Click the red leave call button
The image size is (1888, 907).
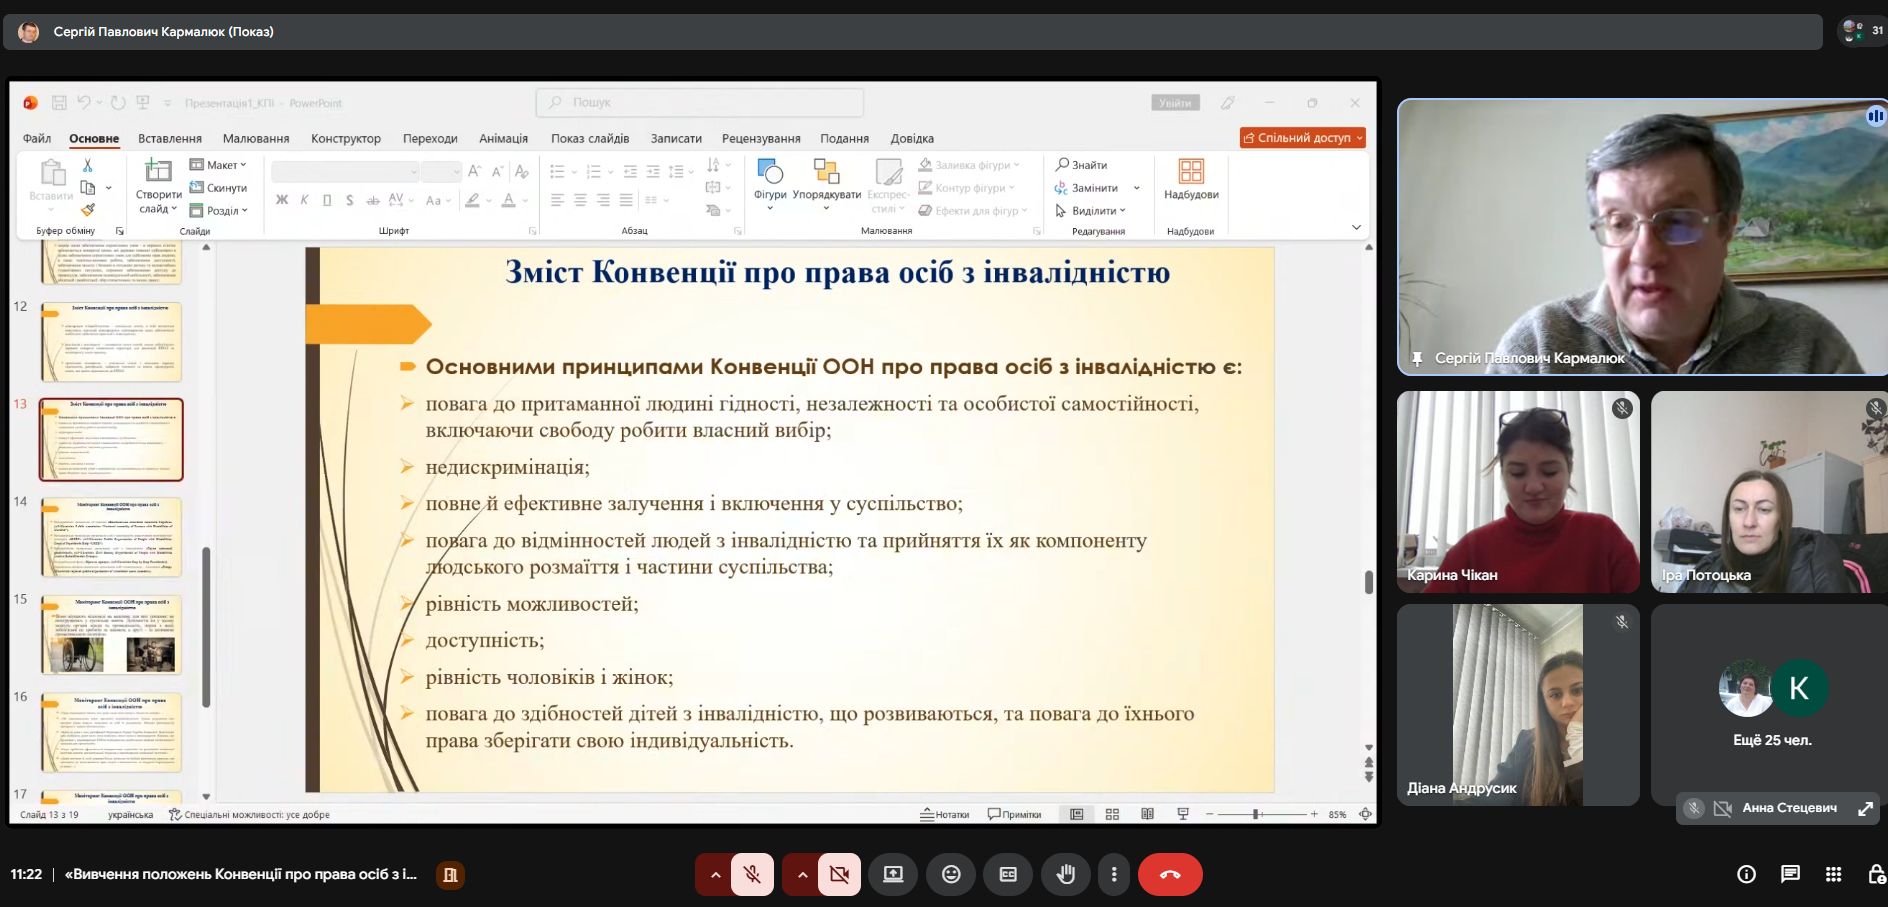[x=1170, y=875]
